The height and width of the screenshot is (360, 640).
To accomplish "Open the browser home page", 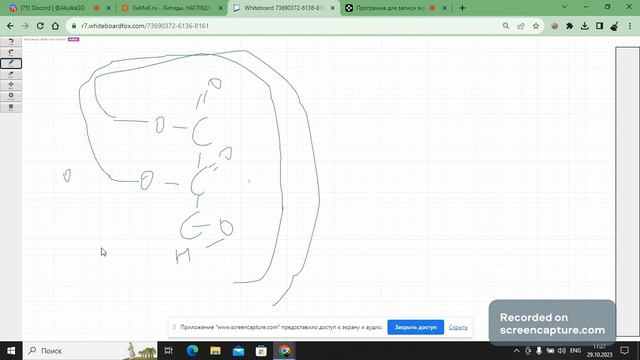I will click(x=55, y=26).
